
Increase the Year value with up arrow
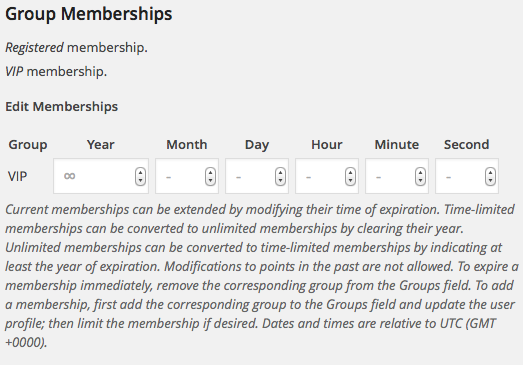[140, 172]
